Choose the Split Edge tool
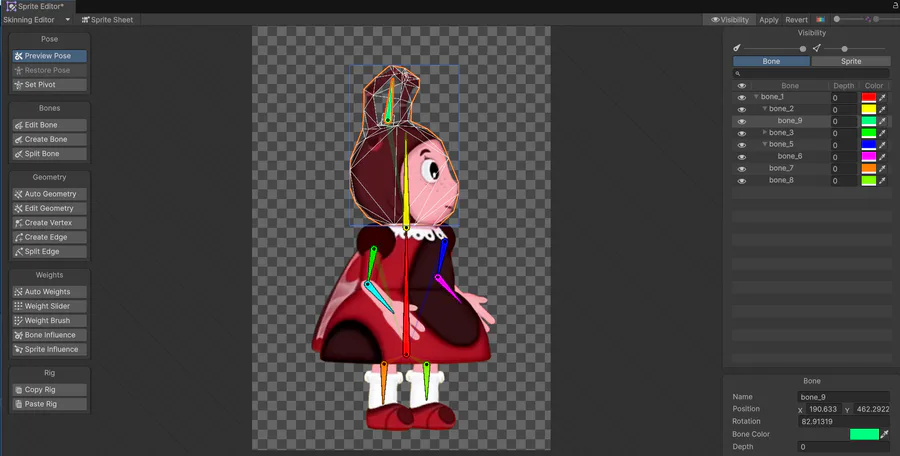The image size is (900, 456). point(49,251)
